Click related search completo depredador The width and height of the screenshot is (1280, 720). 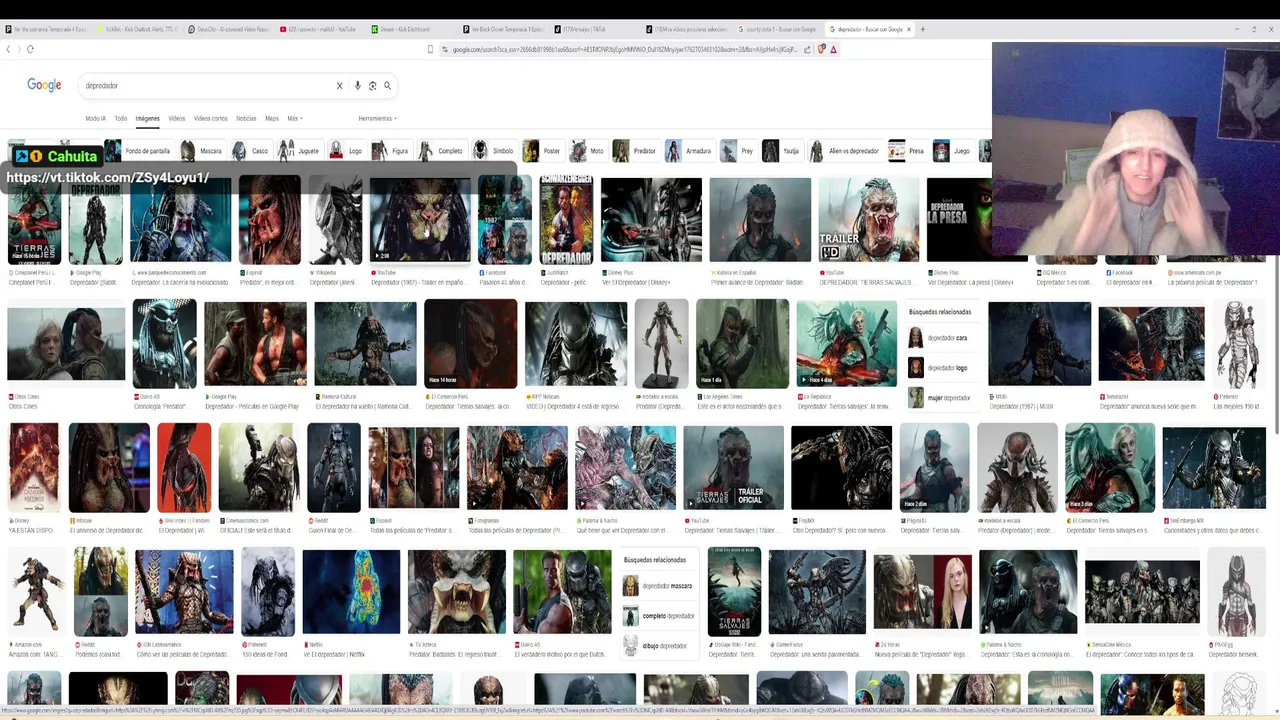(659, 616)
